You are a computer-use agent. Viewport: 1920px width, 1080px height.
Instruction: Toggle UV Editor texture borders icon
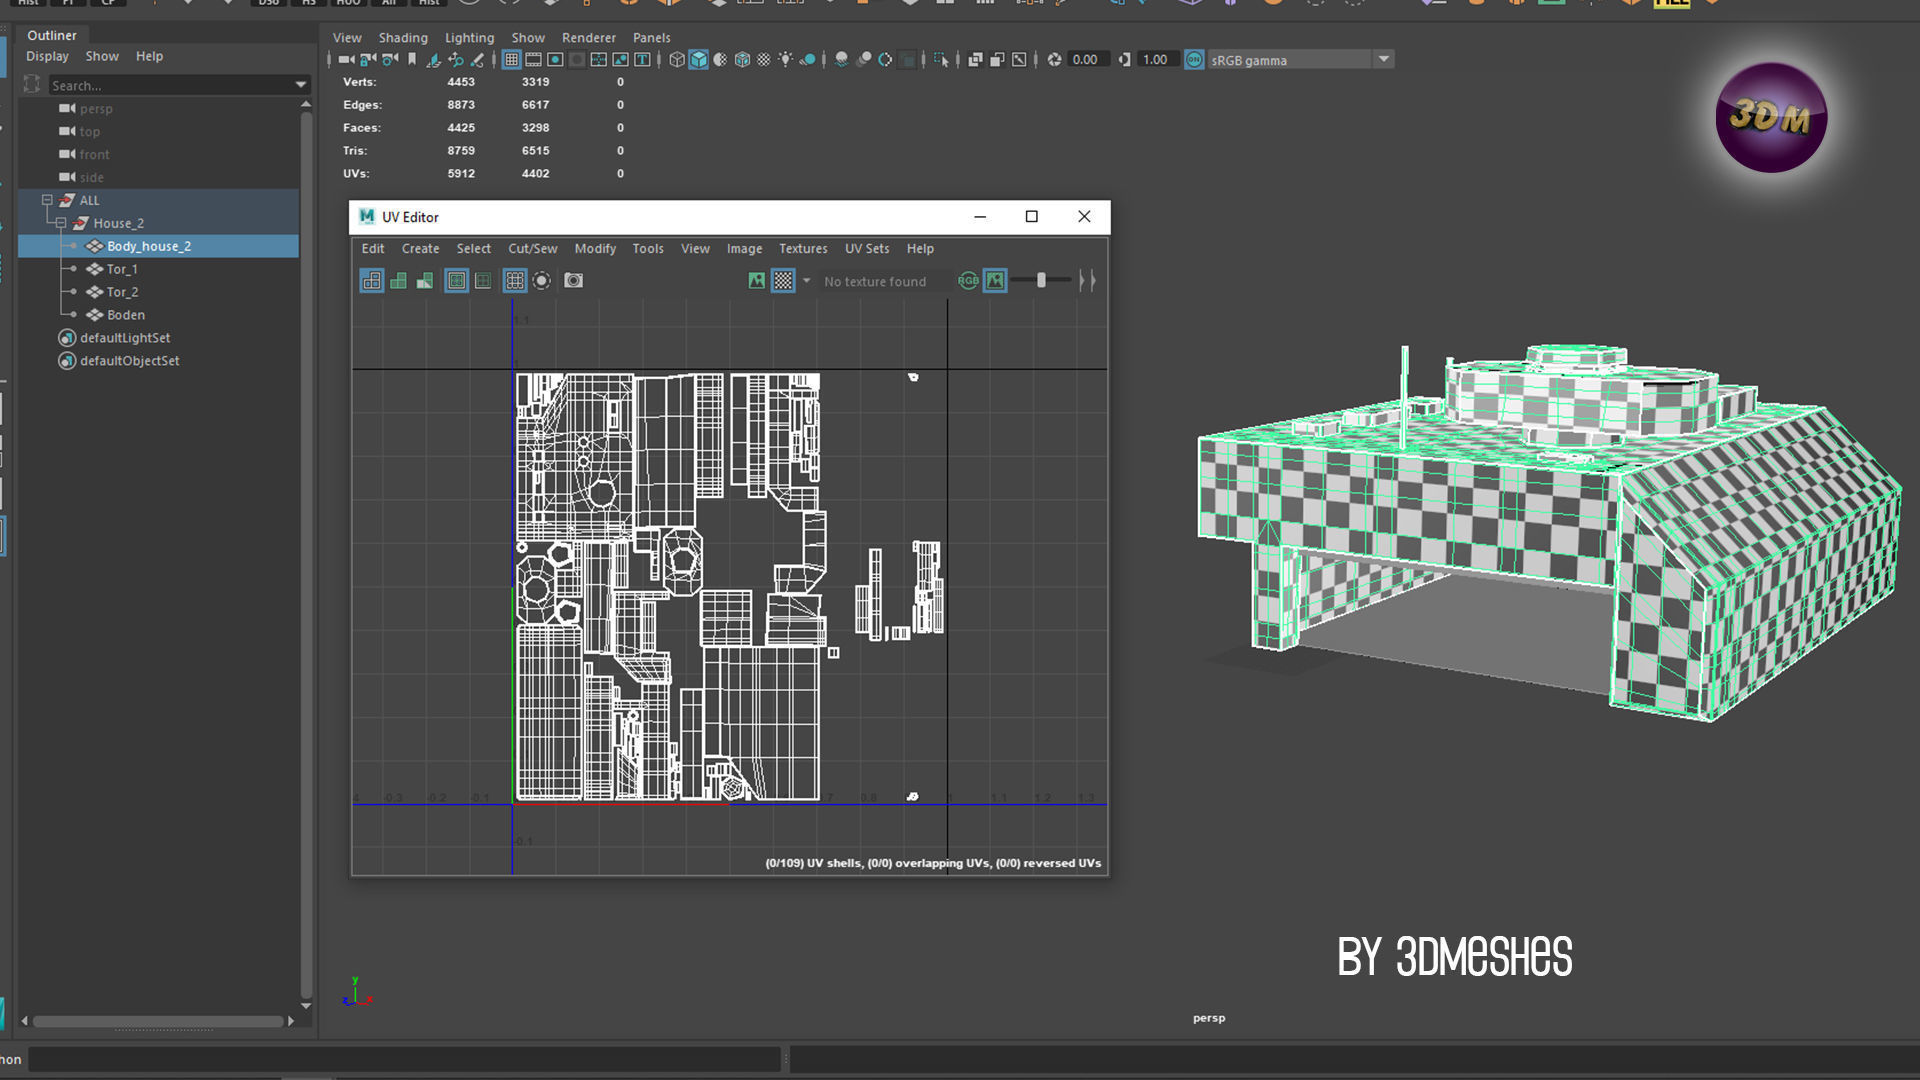[456, 281]
